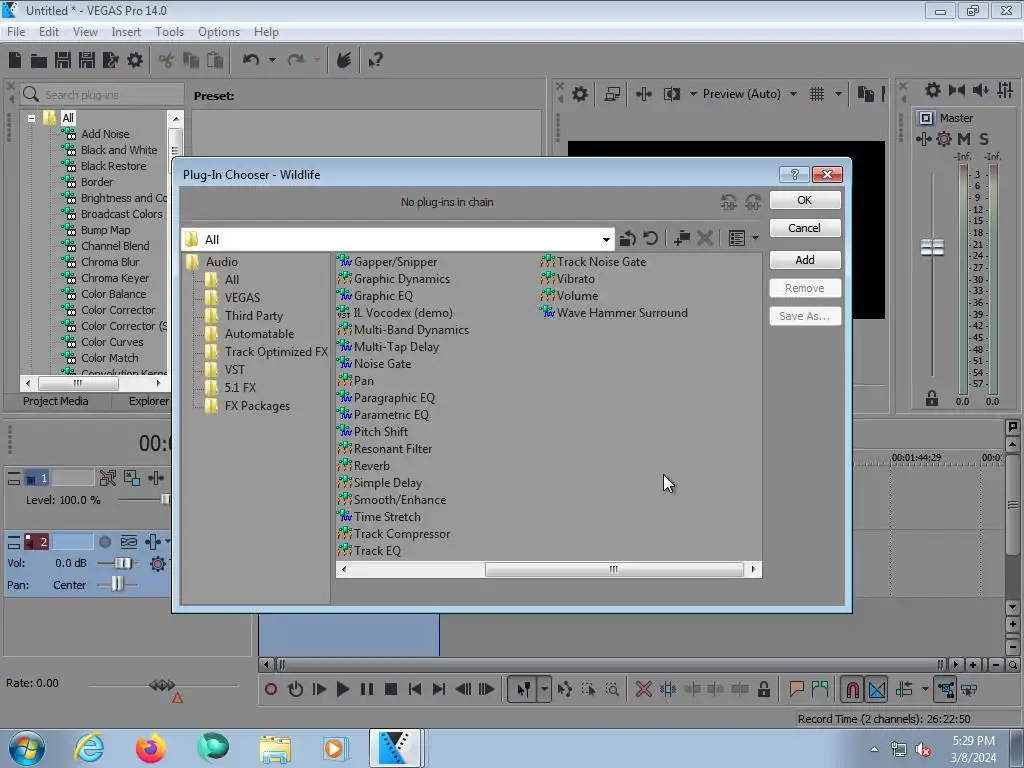Click the Track FX gear on audio track 2
Viewport: 1024px width, 768px height.
157,564
